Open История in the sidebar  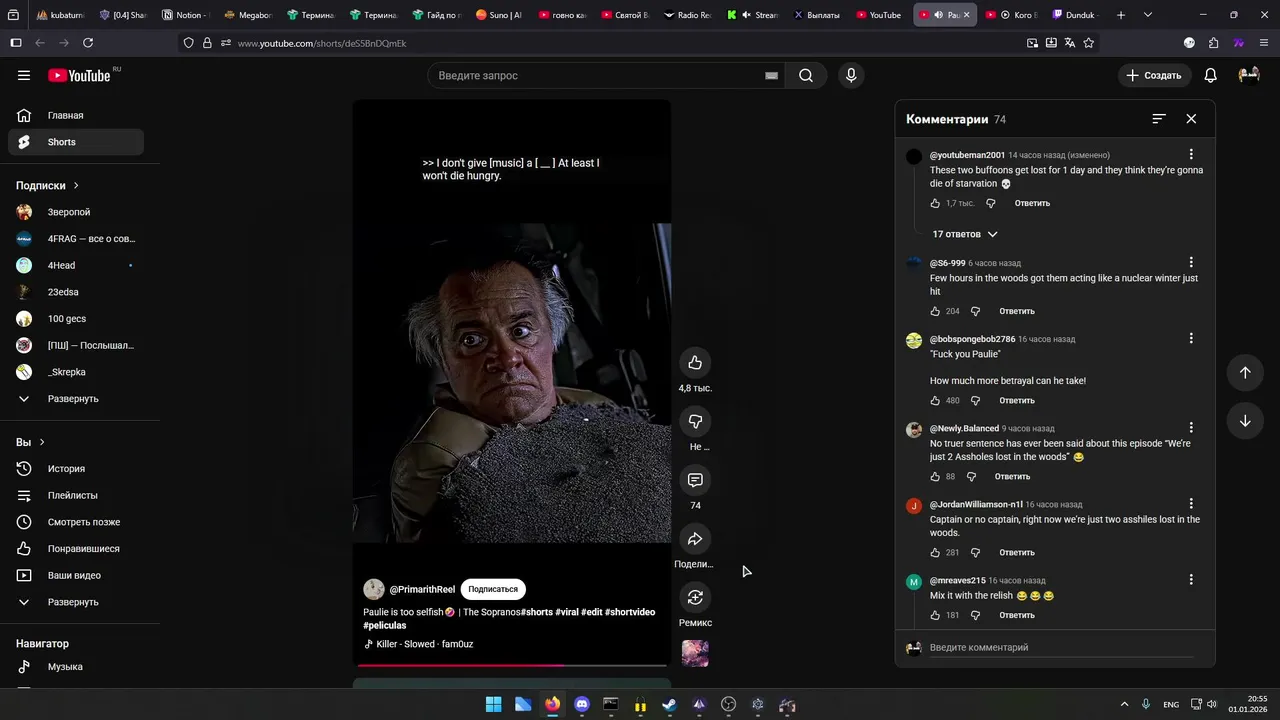click(76, 468)
